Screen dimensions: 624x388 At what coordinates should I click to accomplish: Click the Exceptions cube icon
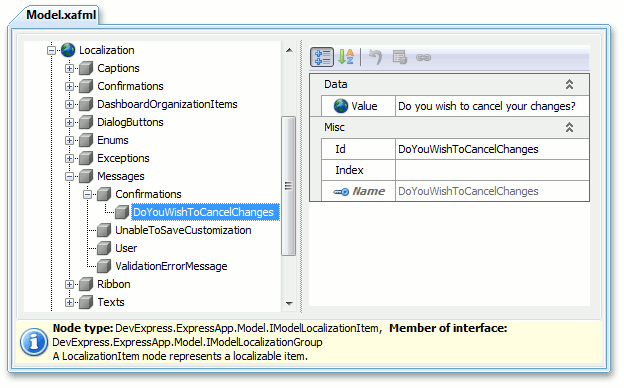pyautogui.click(x=86, y=158)
